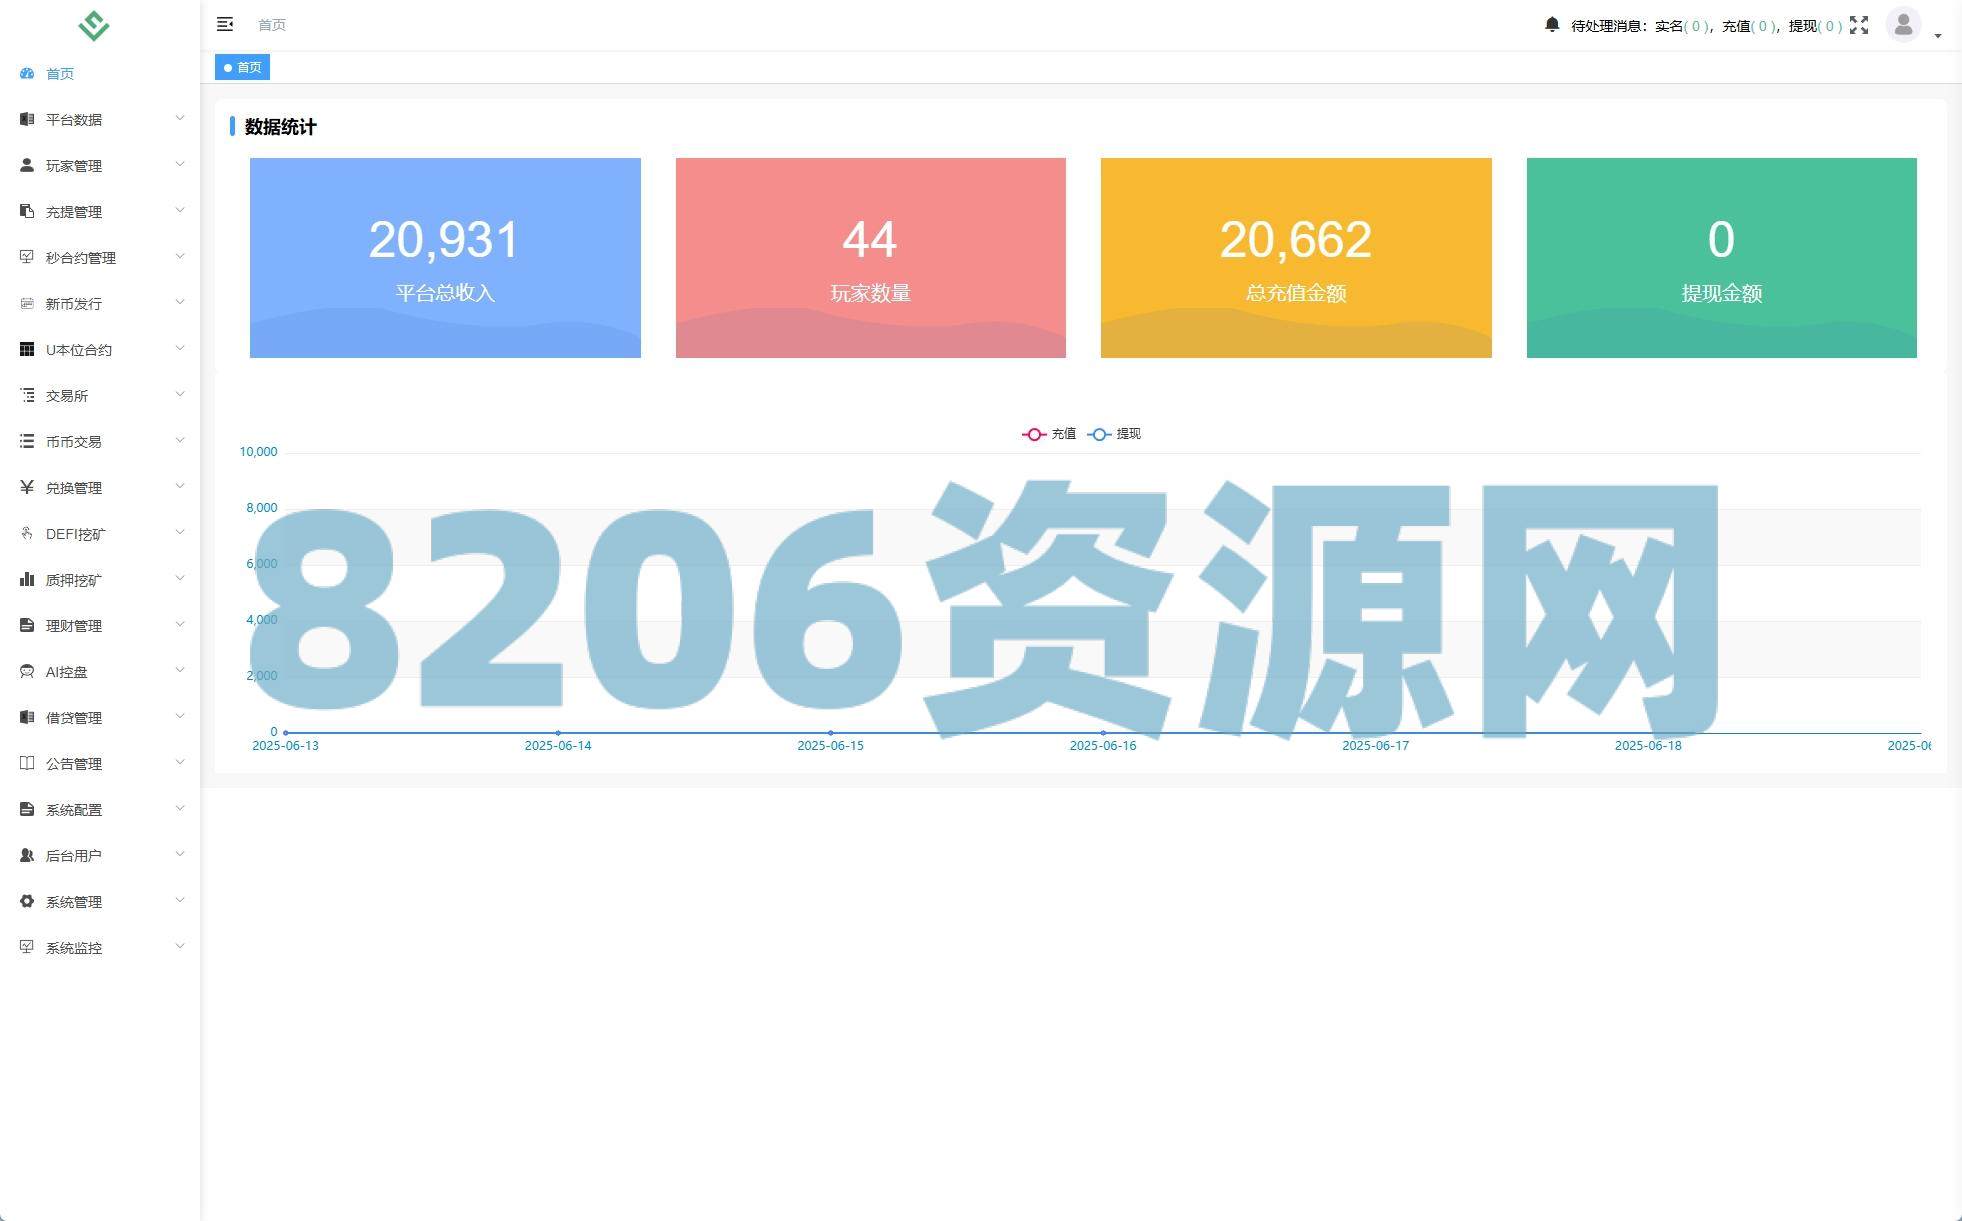Click the 兑换管理 yen icon

click(27, 487)
